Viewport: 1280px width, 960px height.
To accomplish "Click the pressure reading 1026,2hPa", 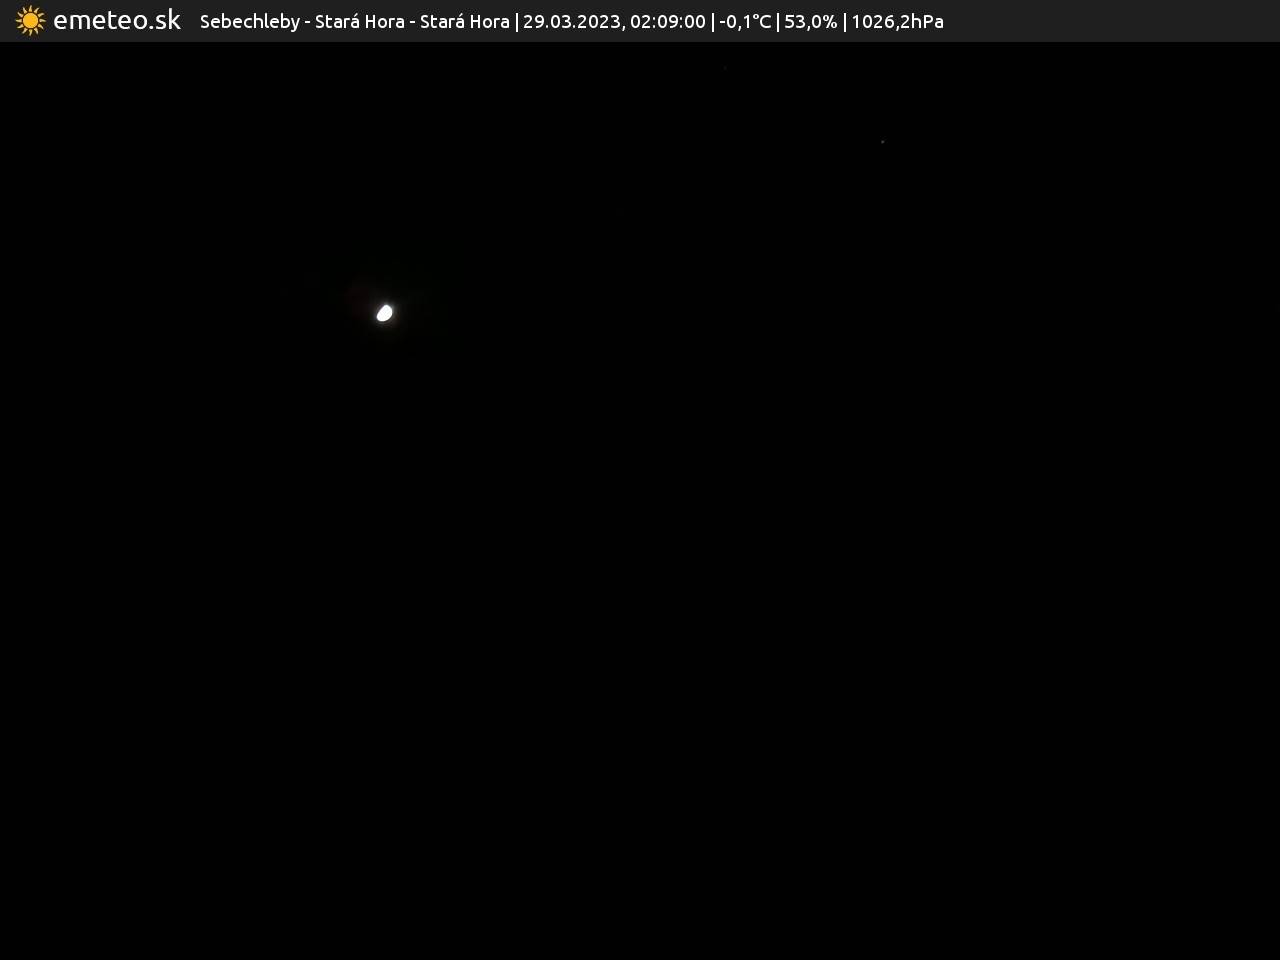I will [x=897, y=22].
